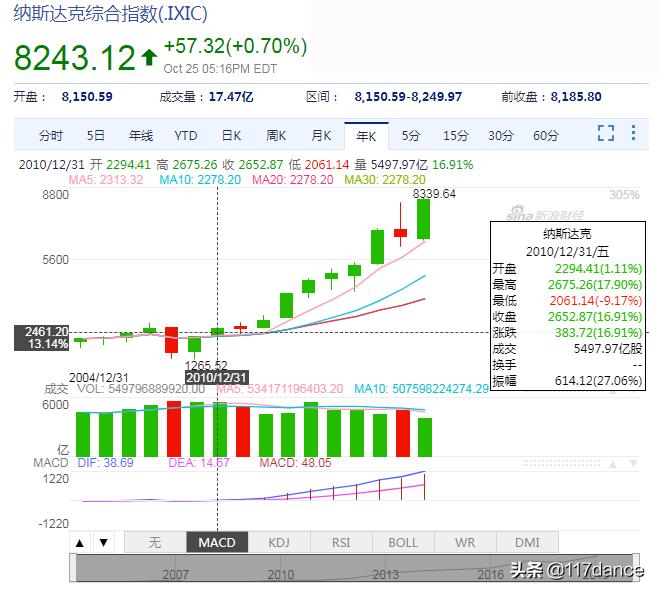Open the three-dot more options menu
Screen dimensions: 659x594
point(633,133)
